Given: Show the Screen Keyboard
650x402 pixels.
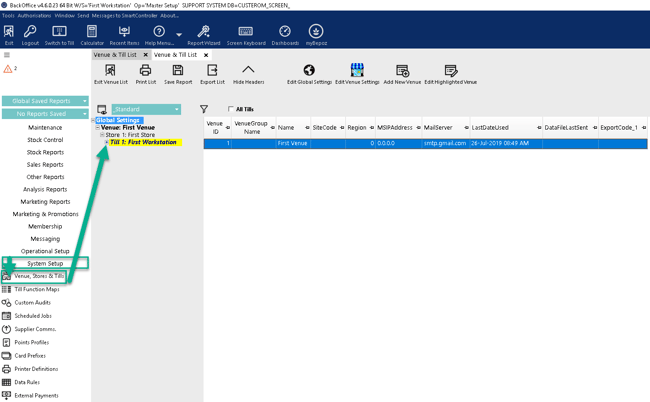Looking at the screenshot, I should 246,35.
